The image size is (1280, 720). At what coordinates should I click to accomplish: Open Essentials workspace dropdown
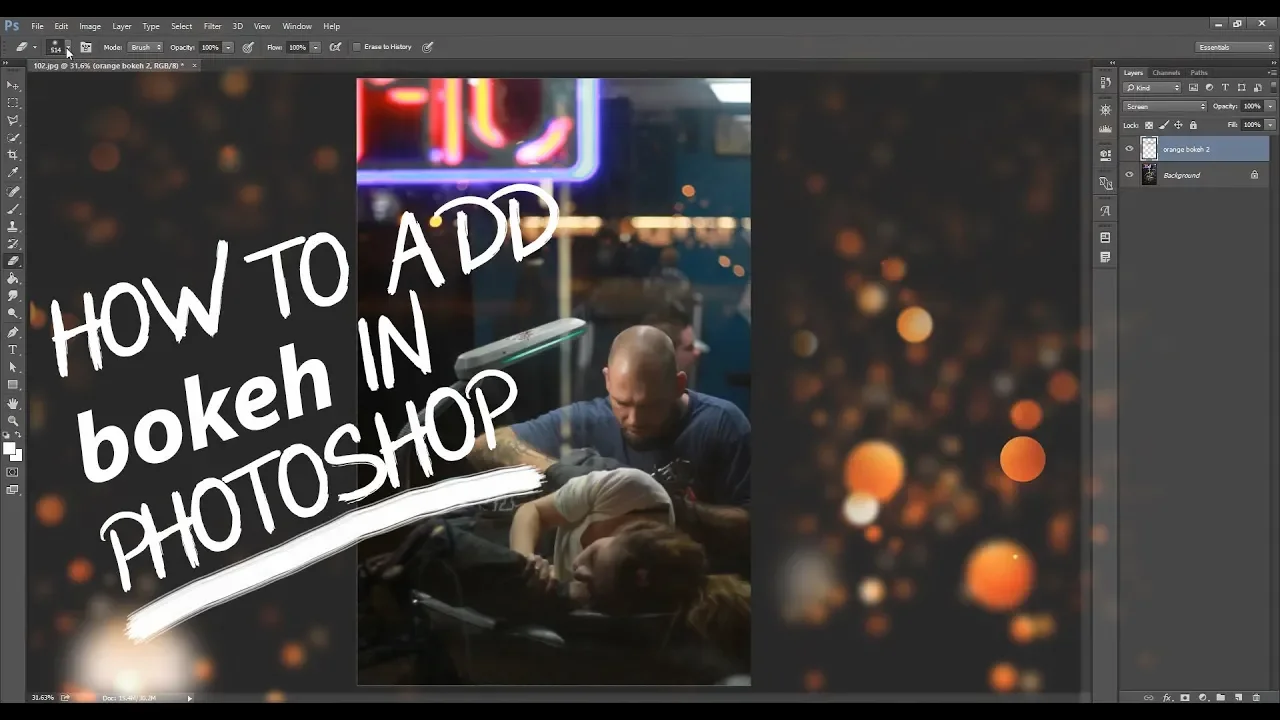1235,47
